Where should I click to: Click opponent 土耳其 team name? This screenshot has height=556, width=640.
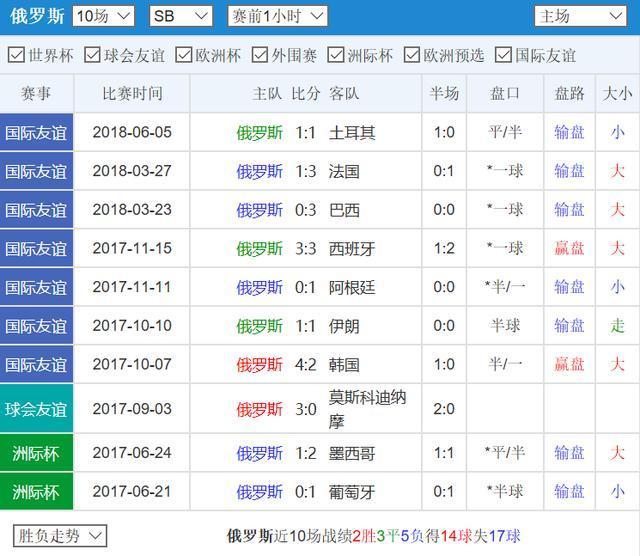(352, 133)
